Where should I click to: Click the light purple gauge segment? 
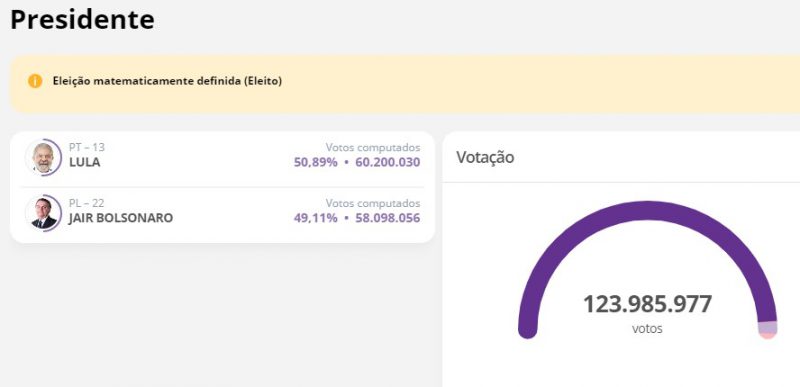[768, 327]
